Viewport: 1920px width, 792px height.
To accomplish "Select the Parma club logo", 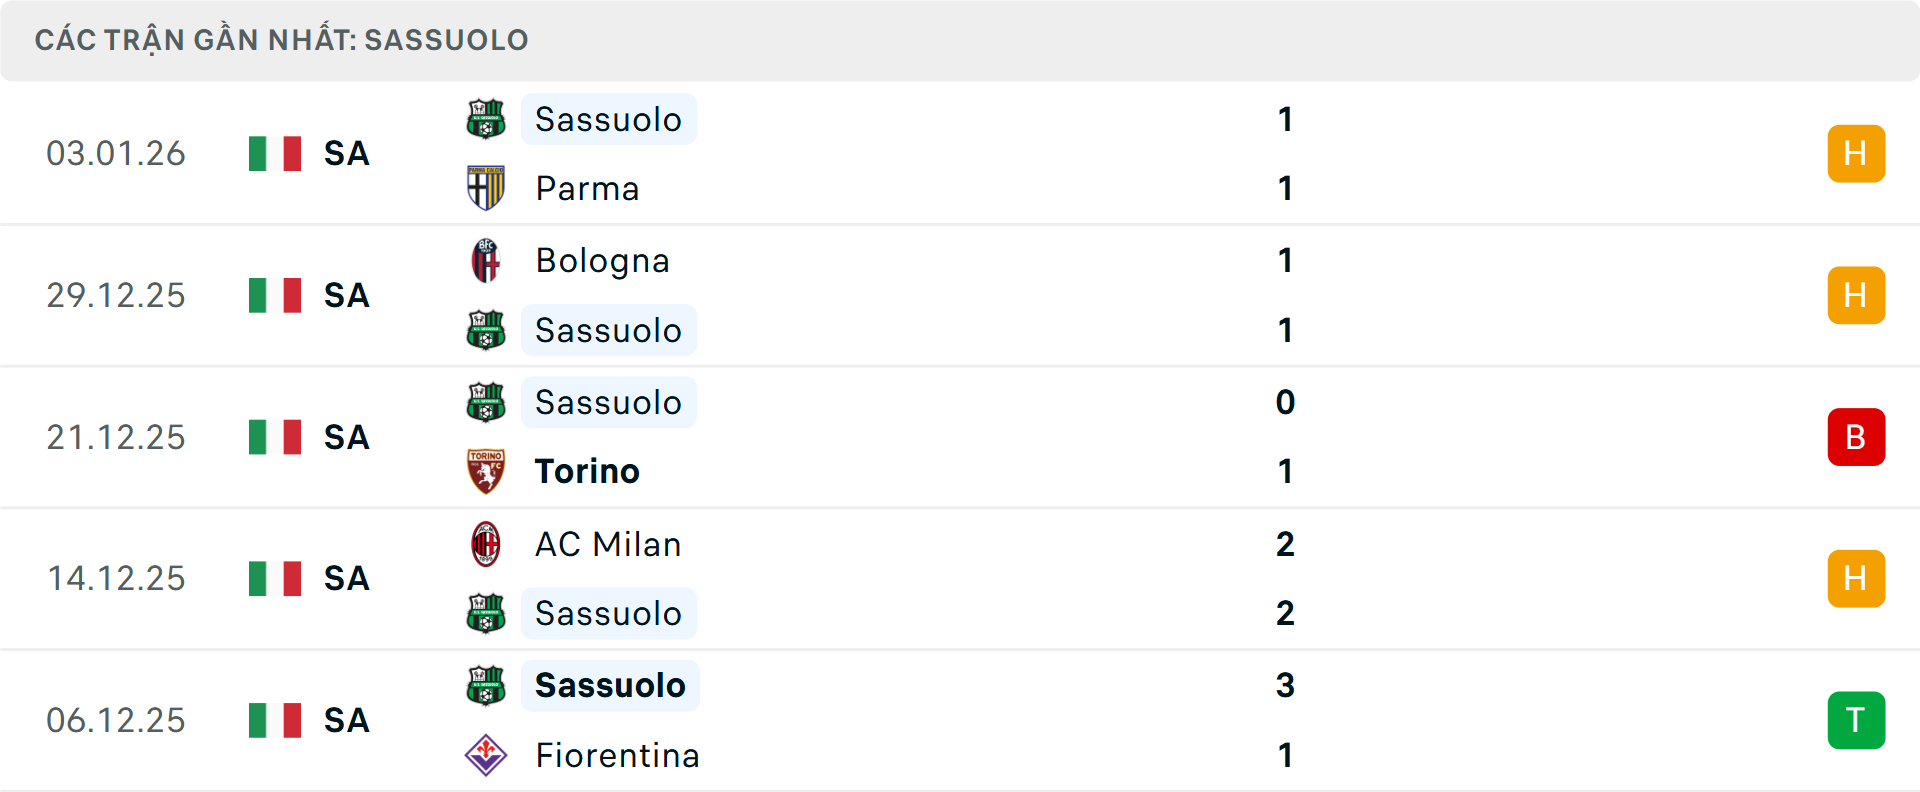I will pos(485,188).
